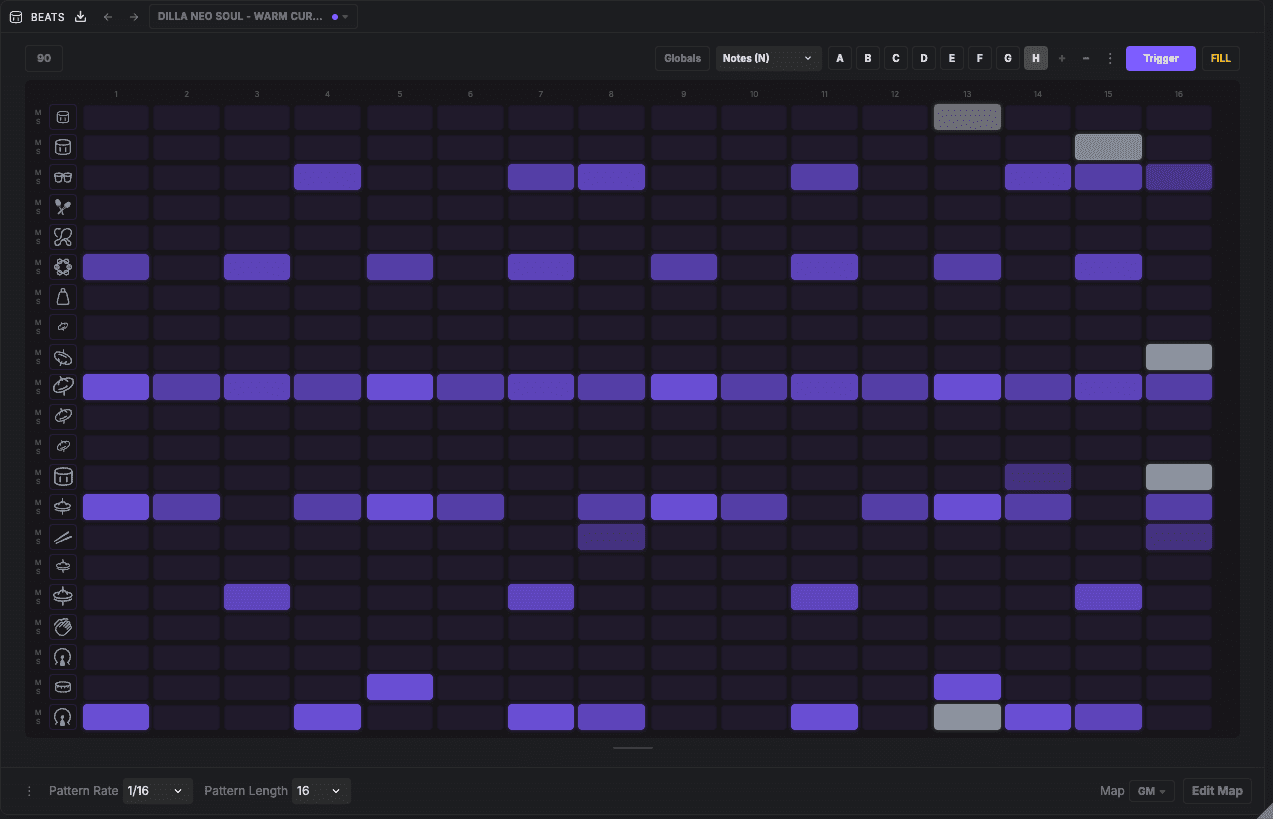
Task: Select the hi-hat icon directly above the drumsticks
Action: (63, 507)
